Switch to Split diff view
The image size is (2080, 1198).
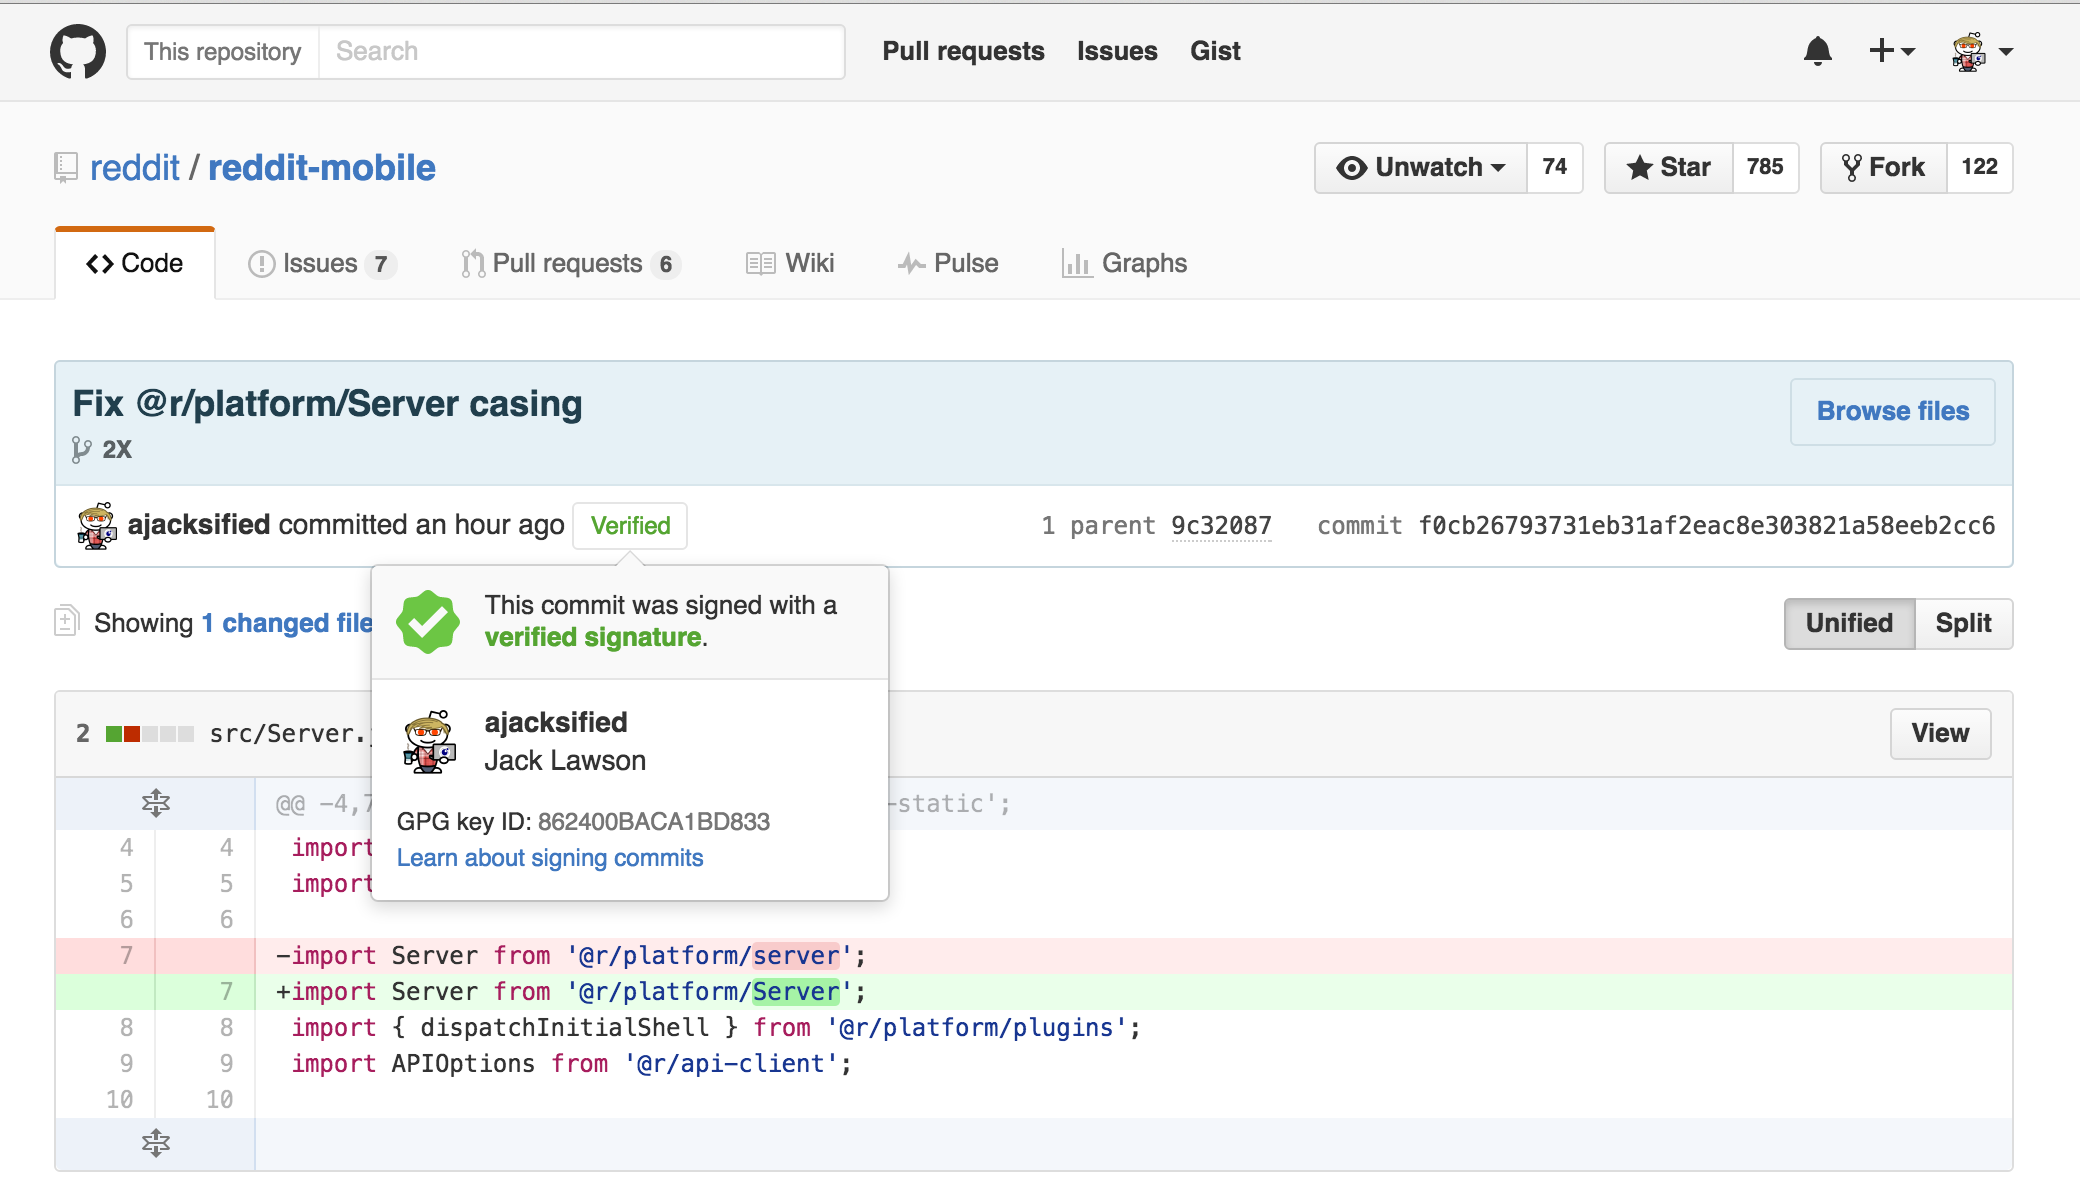tap(1963, 623)
